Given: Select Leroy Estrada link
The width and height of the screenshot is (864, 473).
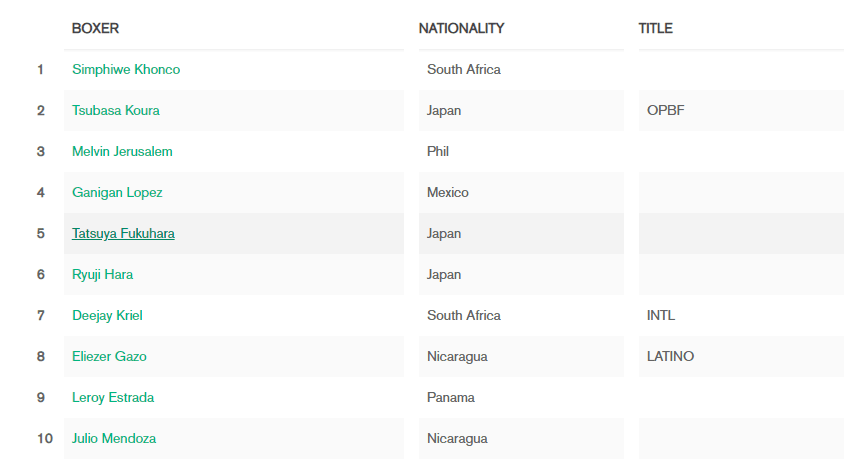Looking at the screenshot, I should [113, 397].
